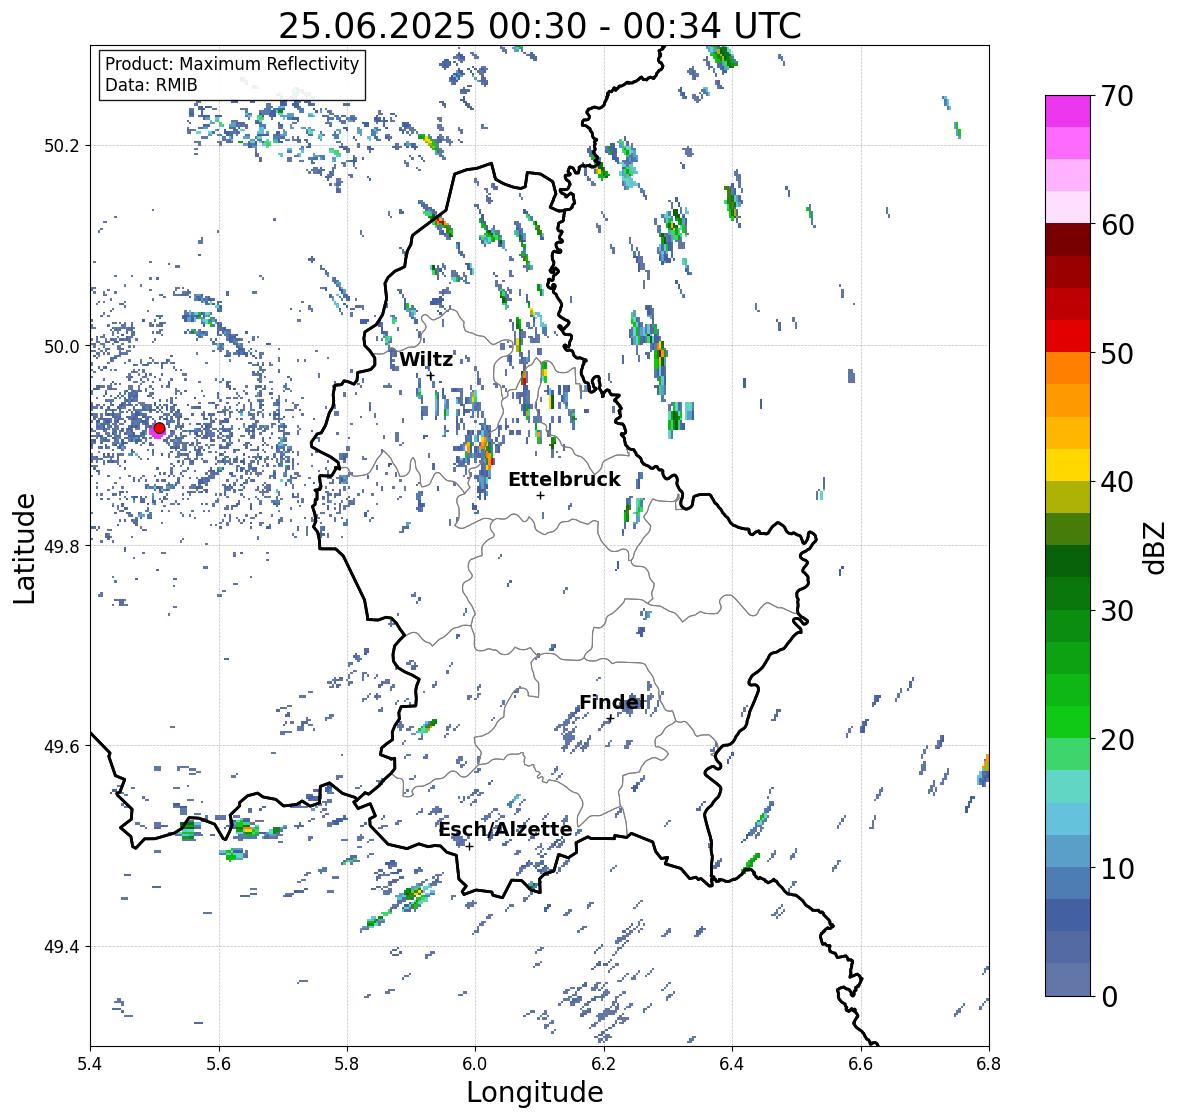Viewport: 1179px width, 1117px height.
Task: Click the 30 colorbar tick label
Action: (x=1117, y=611)
